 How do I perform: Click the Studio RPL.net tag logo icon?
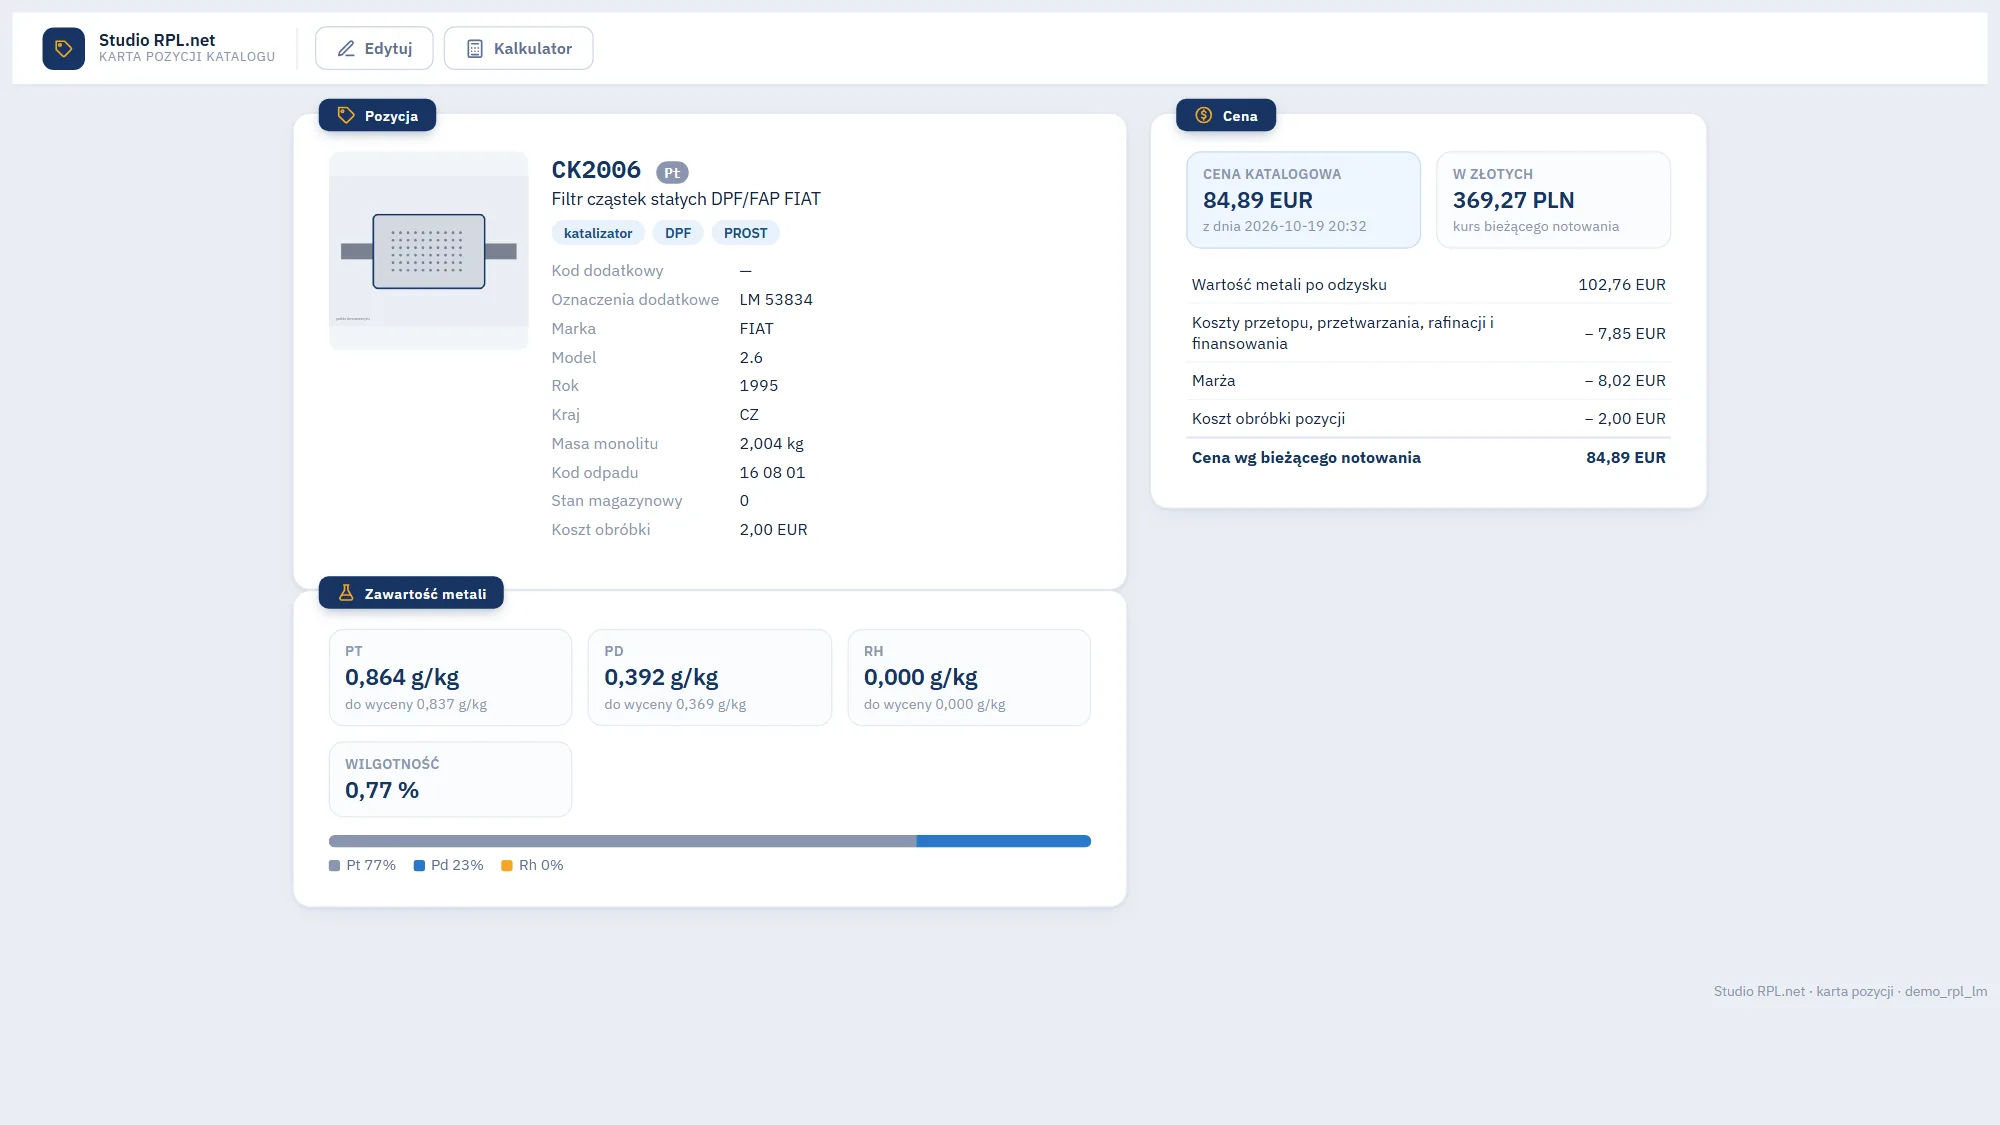[63, 48]
